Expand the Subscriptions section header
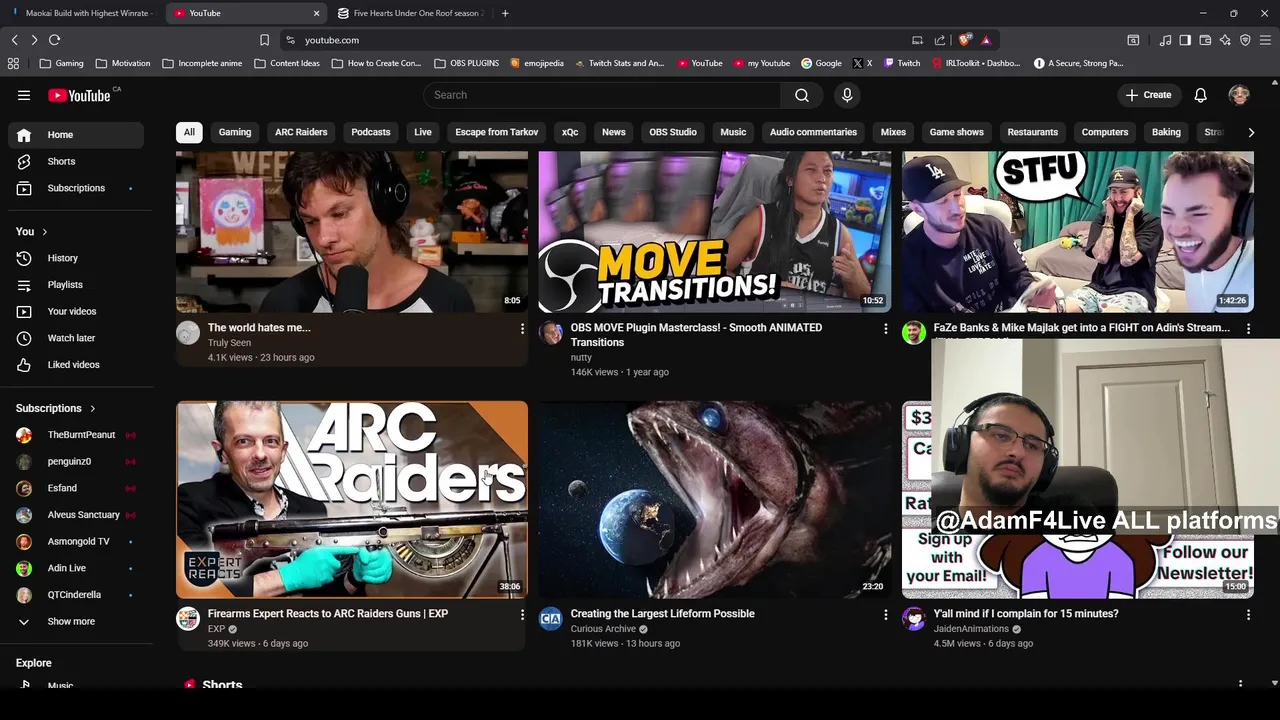1280x720 pixels. pos(56,408)
